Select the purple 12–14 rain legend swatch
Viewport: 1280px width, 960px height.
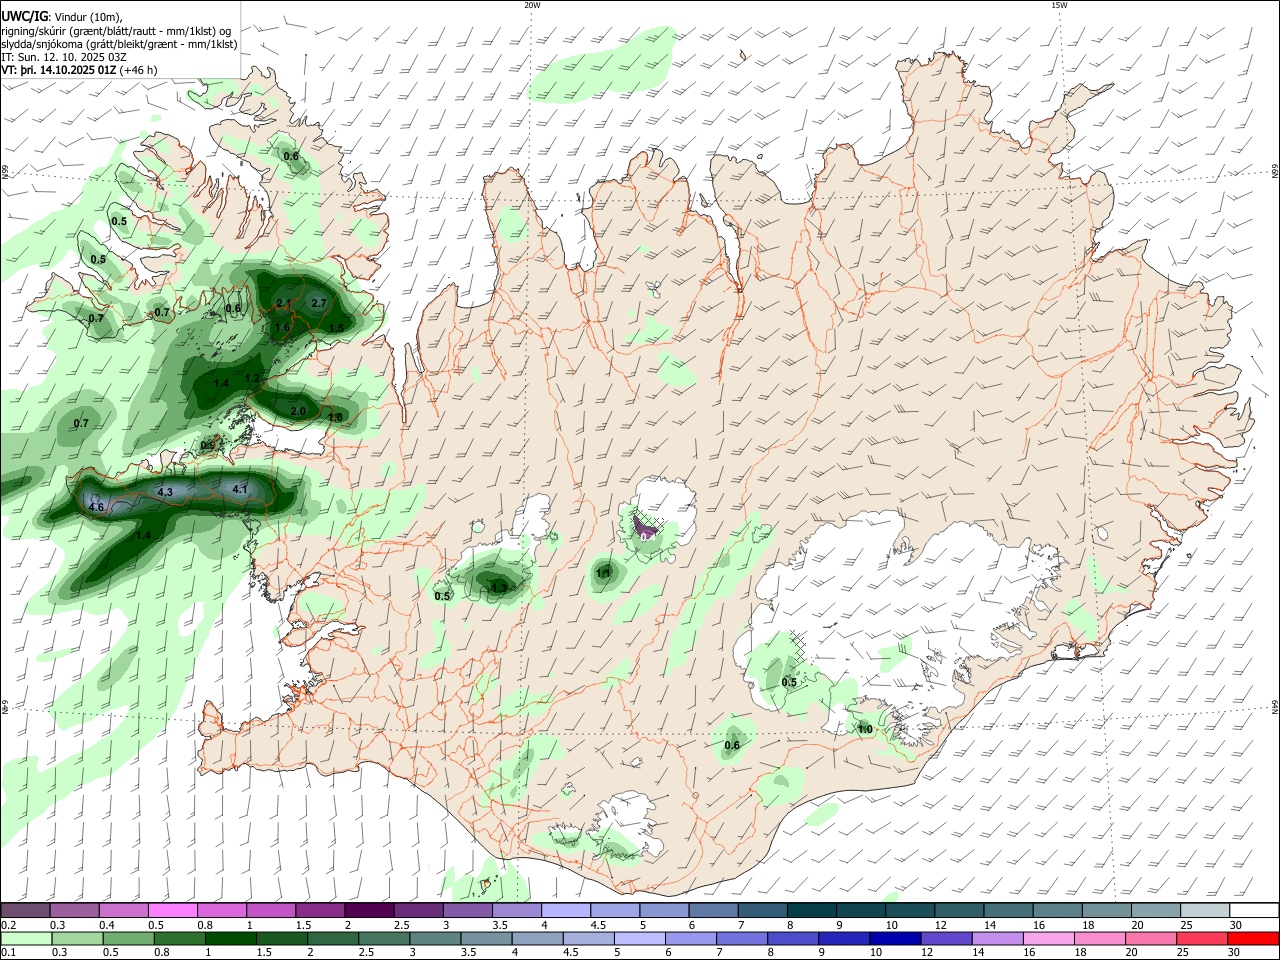[x=947, y=938]
